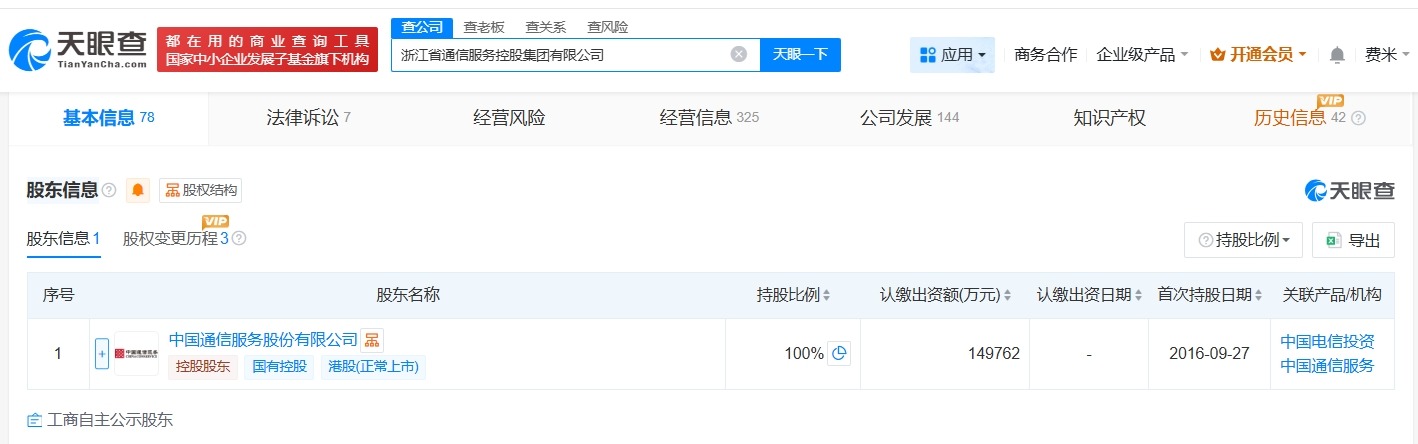Select the 查公司 search tab
This screenshot has height=444, width=1418.
[x=421, y=27]
